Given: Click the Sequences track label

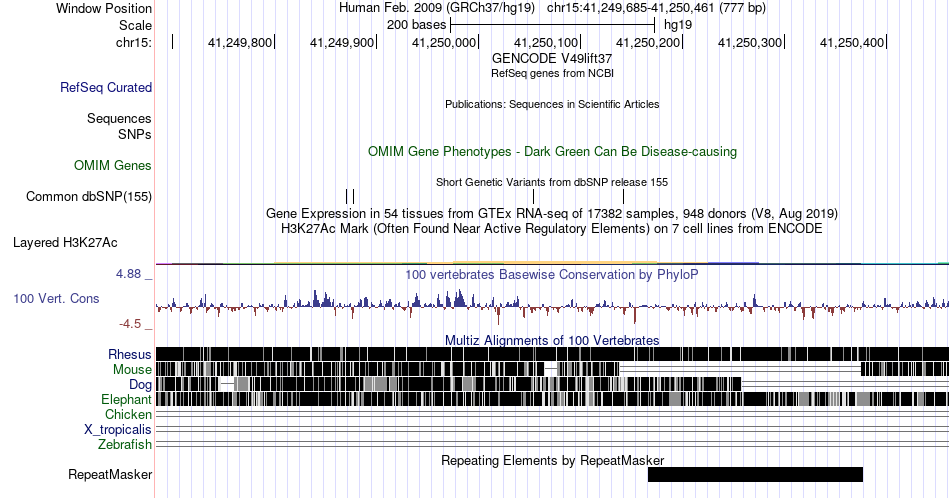Looking at the screenshot, I should pos(119,118).
